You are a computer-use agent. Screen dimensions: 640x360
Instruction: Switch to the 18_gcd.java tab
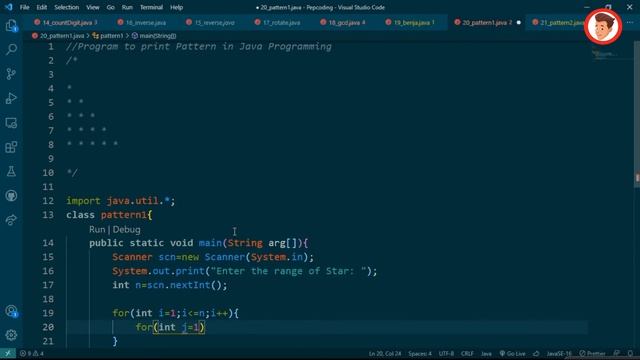click(x=347, y=22)
